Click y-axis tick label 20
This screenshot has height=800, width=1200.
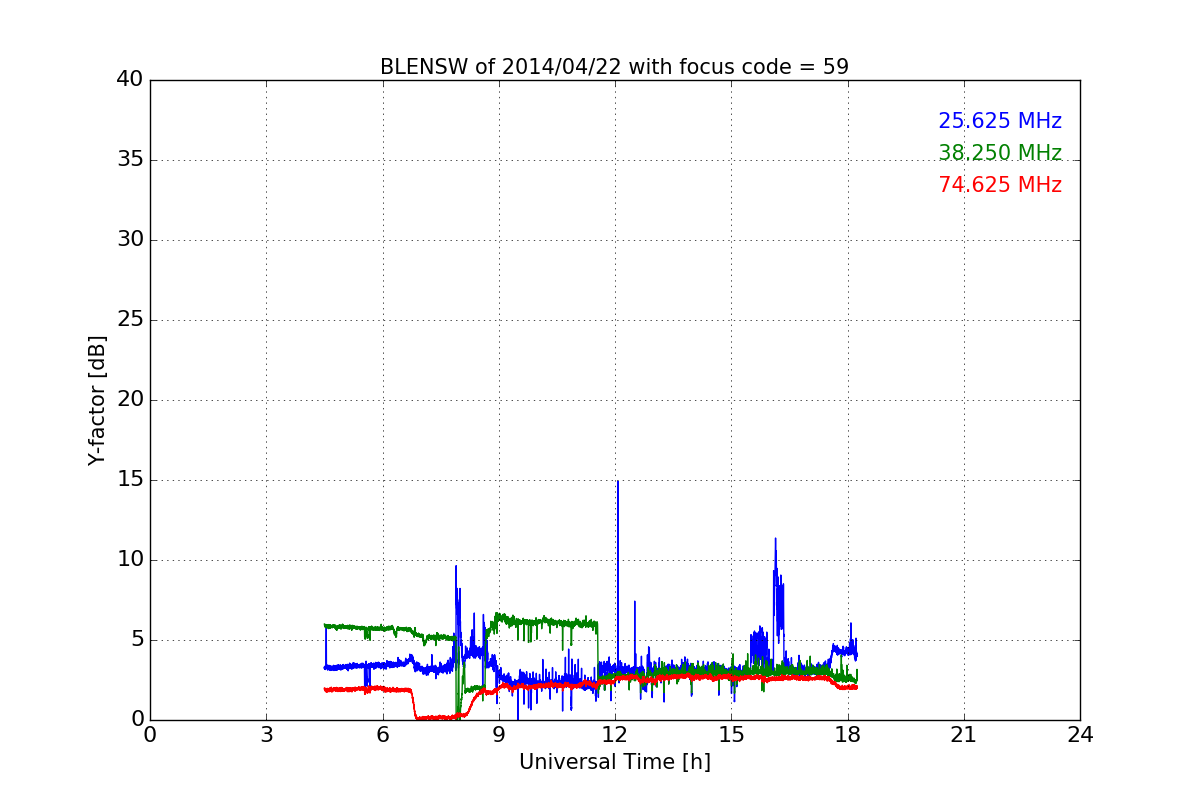tap(130, 400)
